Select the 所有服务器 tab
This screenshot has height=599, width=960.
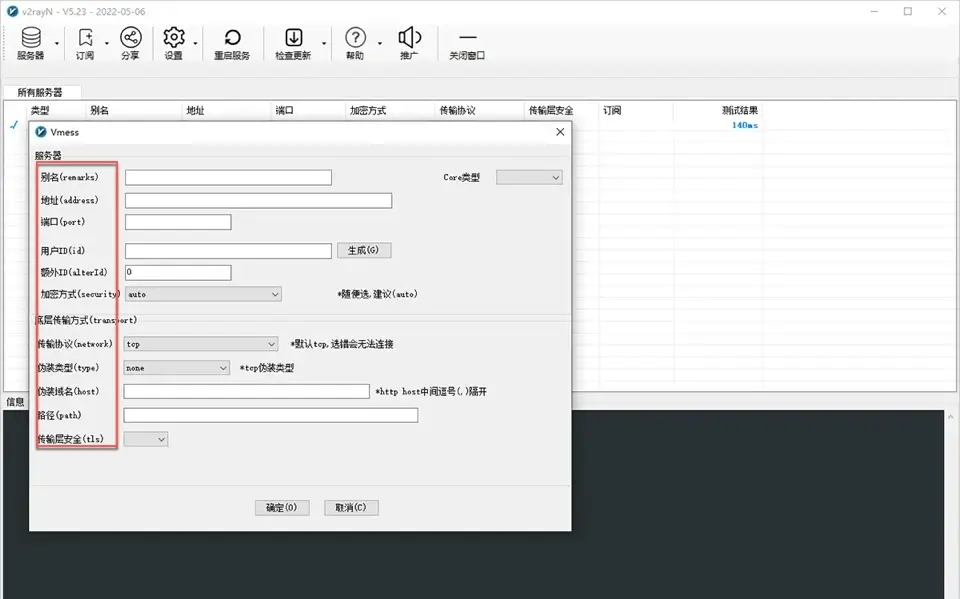coord(40,92)
